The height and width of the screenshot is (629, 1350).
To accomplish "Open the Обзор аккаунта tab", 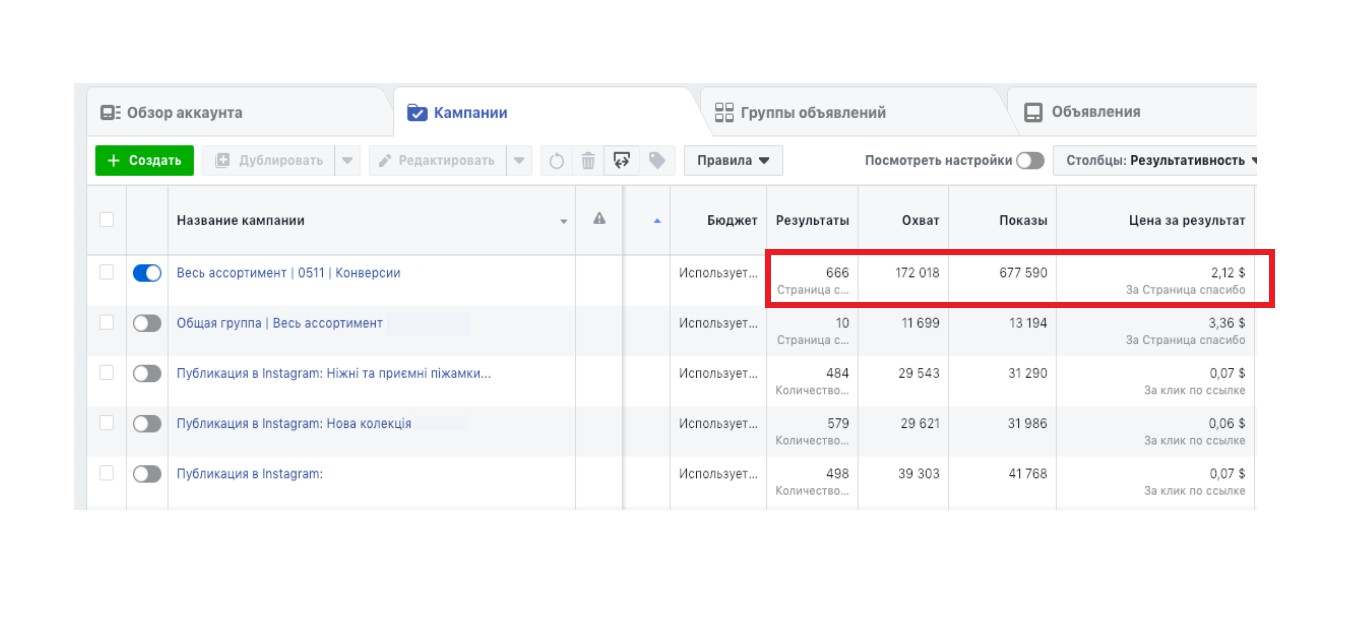I will point(184,112).
